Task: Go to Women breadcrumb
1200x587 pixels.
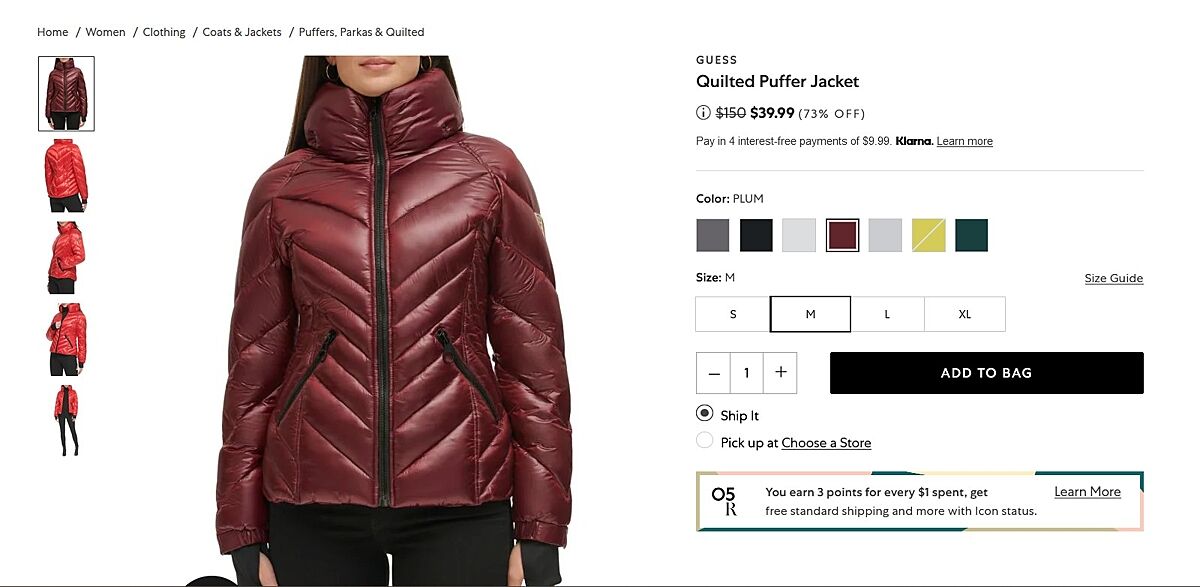Action: tap(105, 32)
